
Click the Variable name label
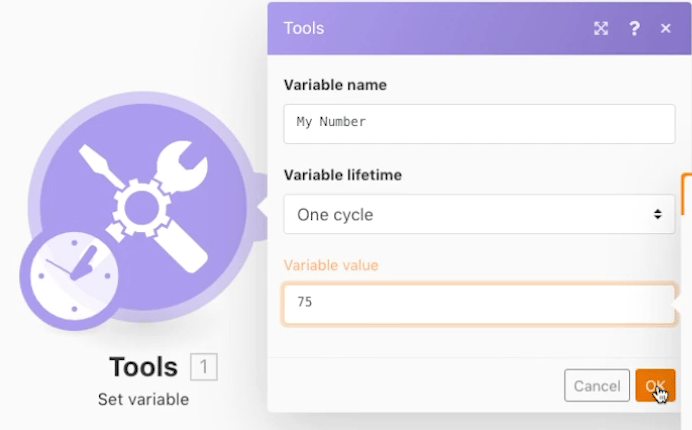(335, 85)
